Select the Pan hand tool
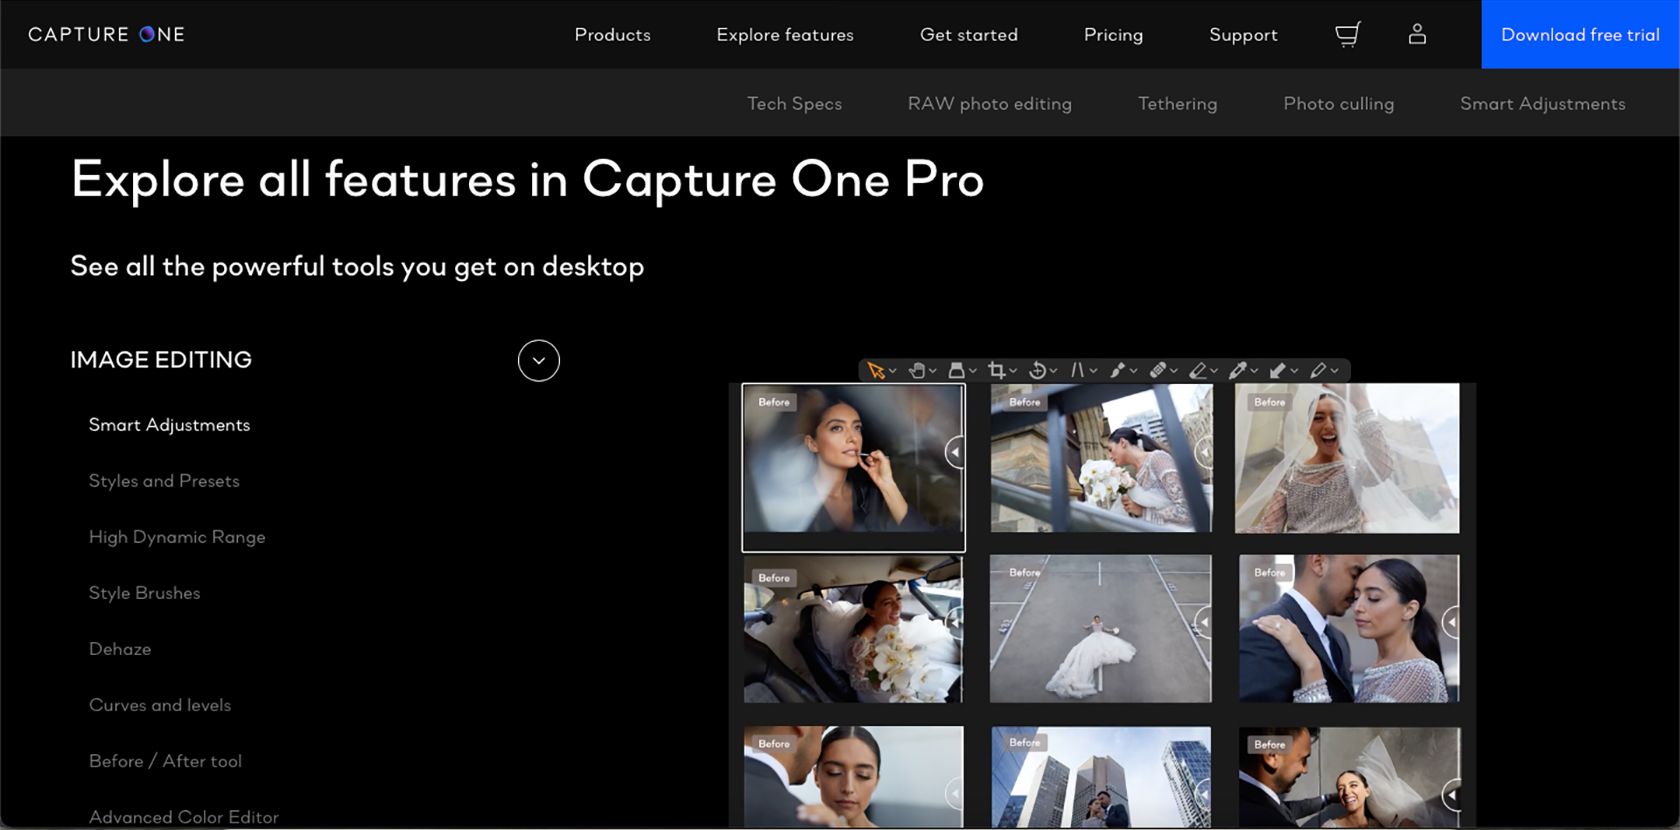The height and width of the screenshot is (830, 1680). click(x=916, y=371)
